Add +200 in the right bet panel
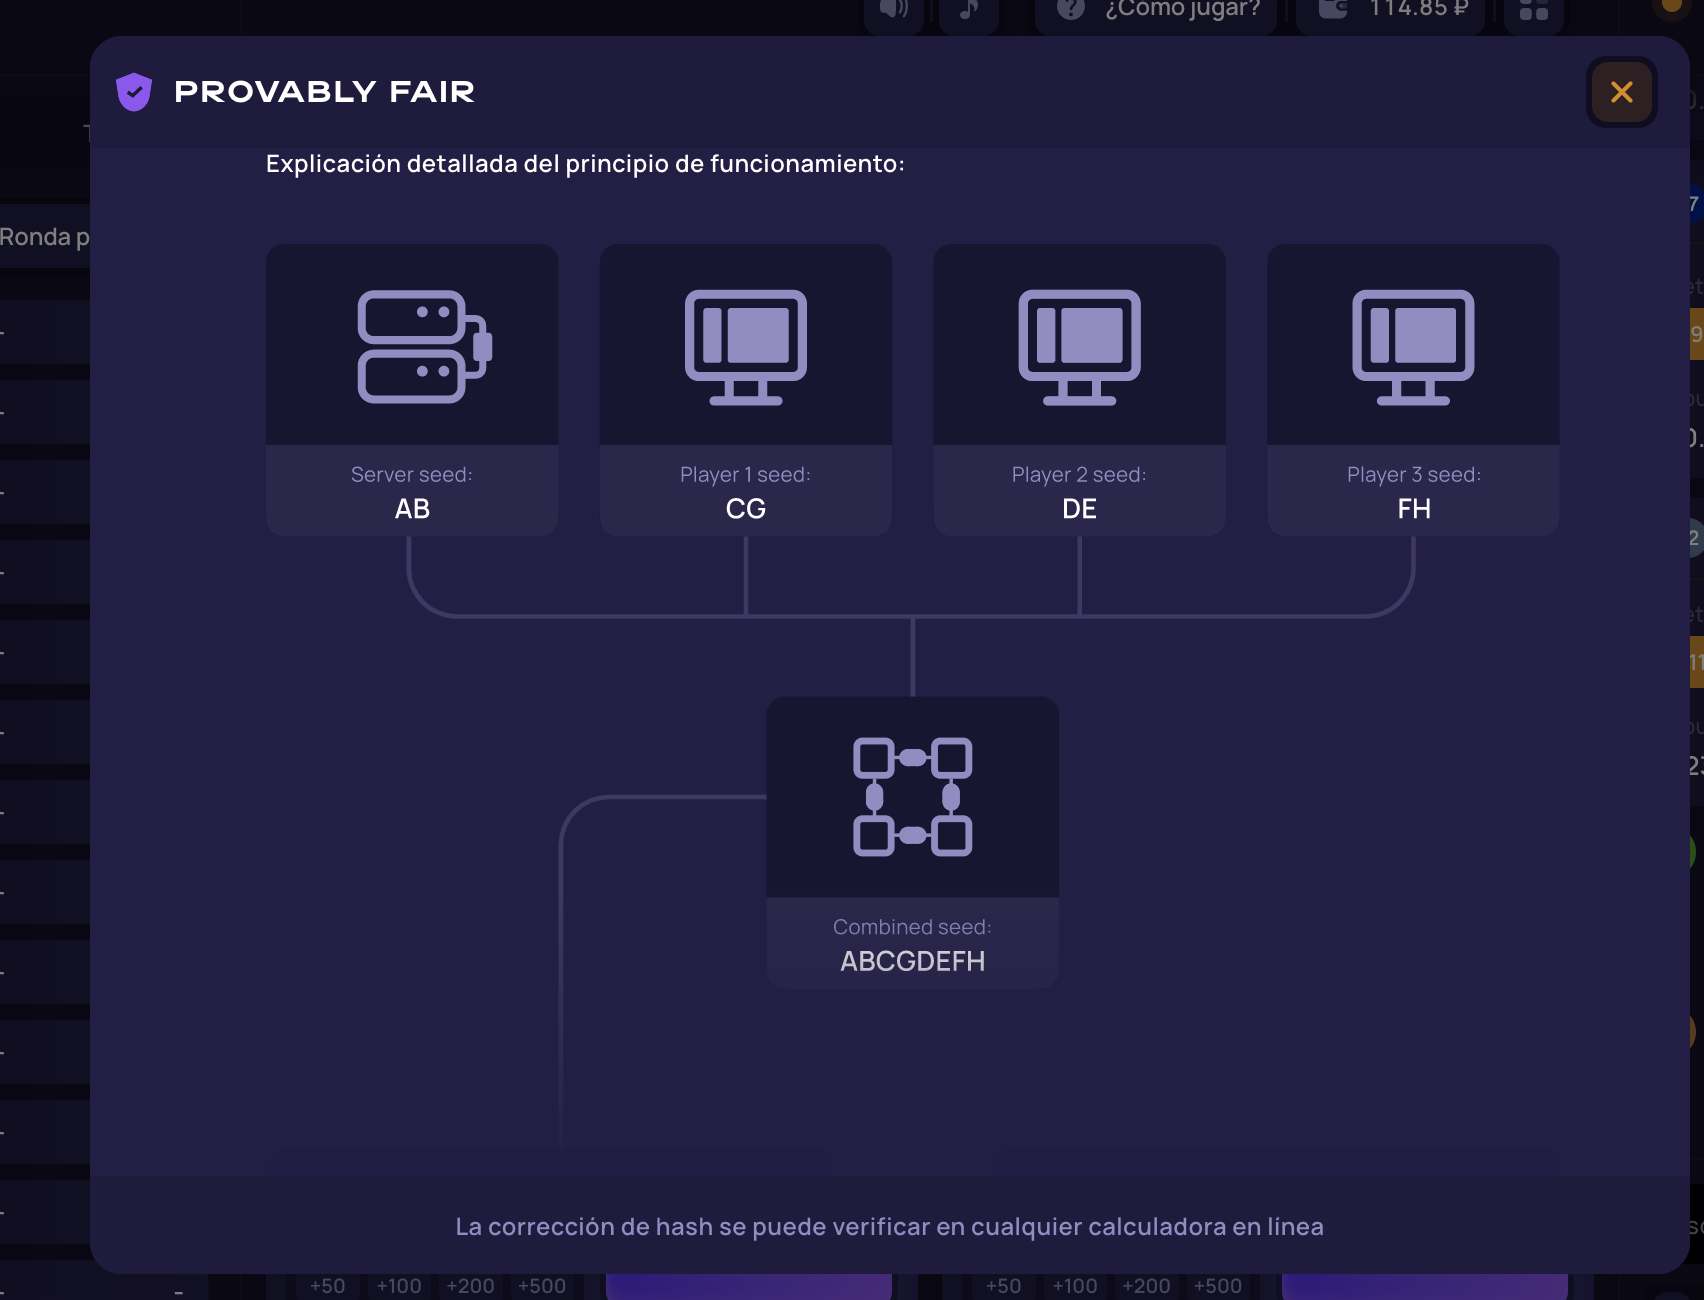Viewport: 1704px width, 1300px height. click(x=1146, y=1286)
